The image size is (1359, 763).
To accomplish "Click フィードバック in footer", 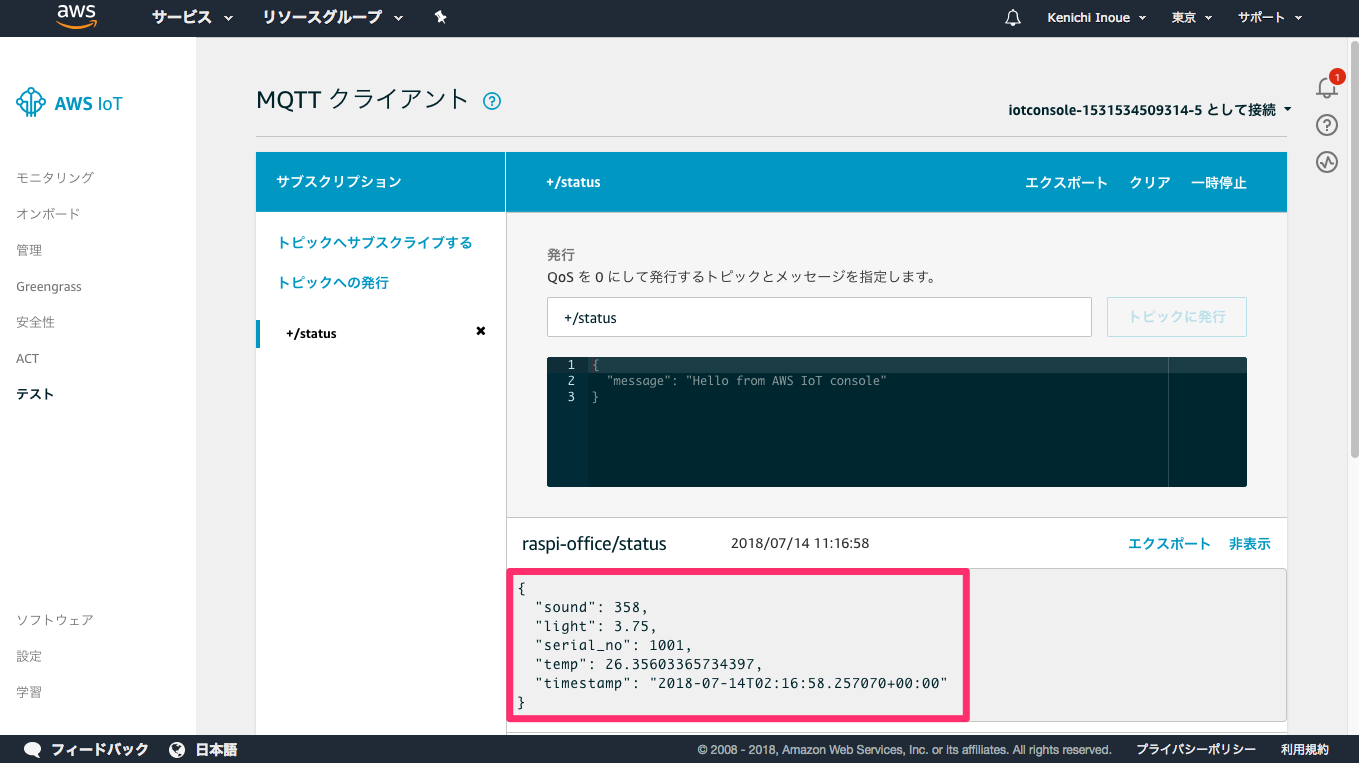I will (99, 749).
